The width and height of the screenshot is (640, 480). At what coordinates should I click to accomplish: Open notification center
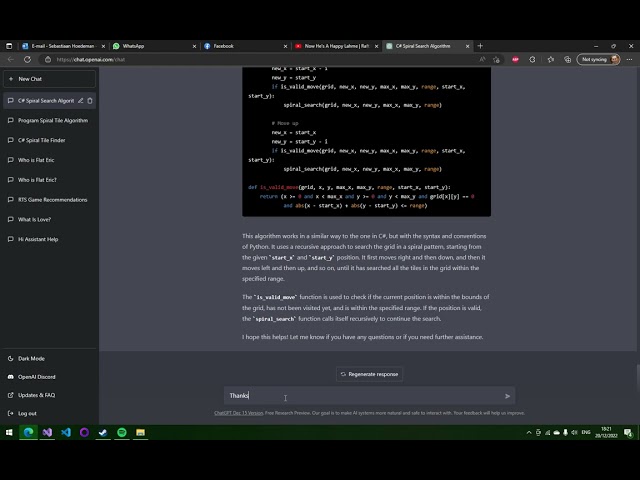pyautogui.click(x=629, y=432)
